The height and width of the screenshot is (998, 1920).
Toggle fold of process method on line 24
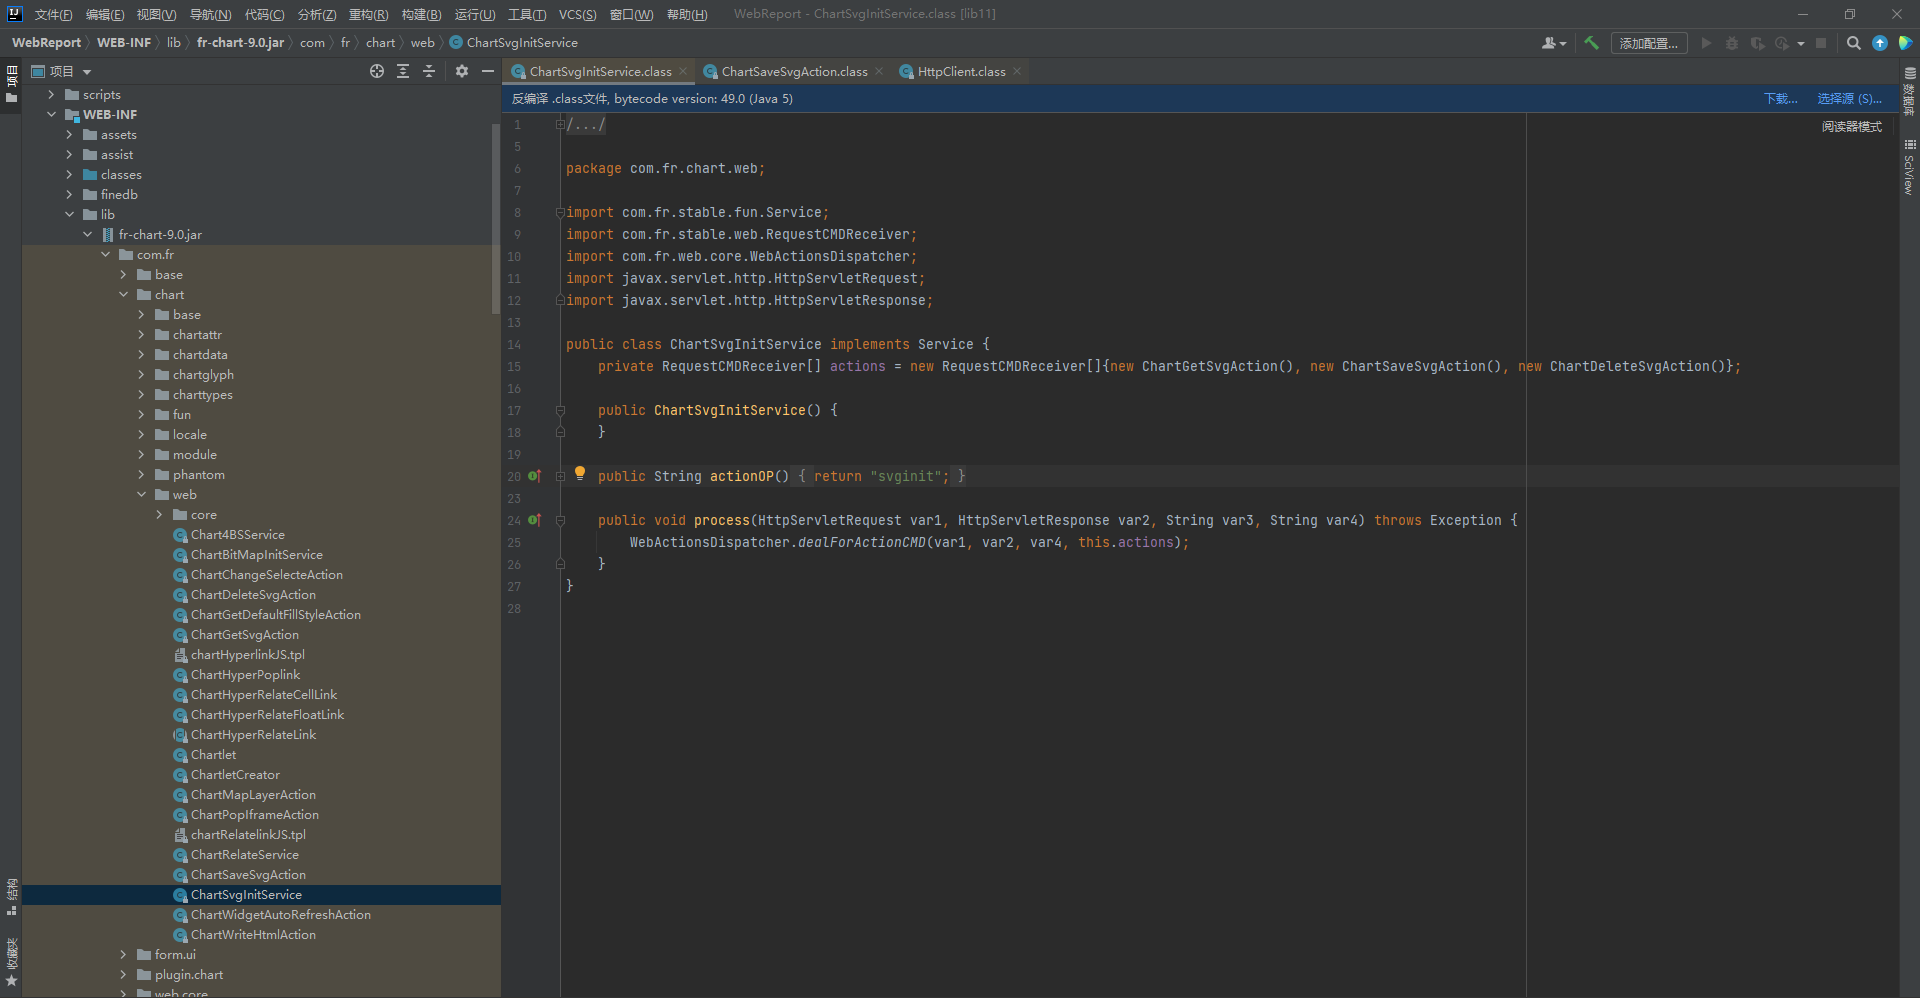click(x=560, y=520)
